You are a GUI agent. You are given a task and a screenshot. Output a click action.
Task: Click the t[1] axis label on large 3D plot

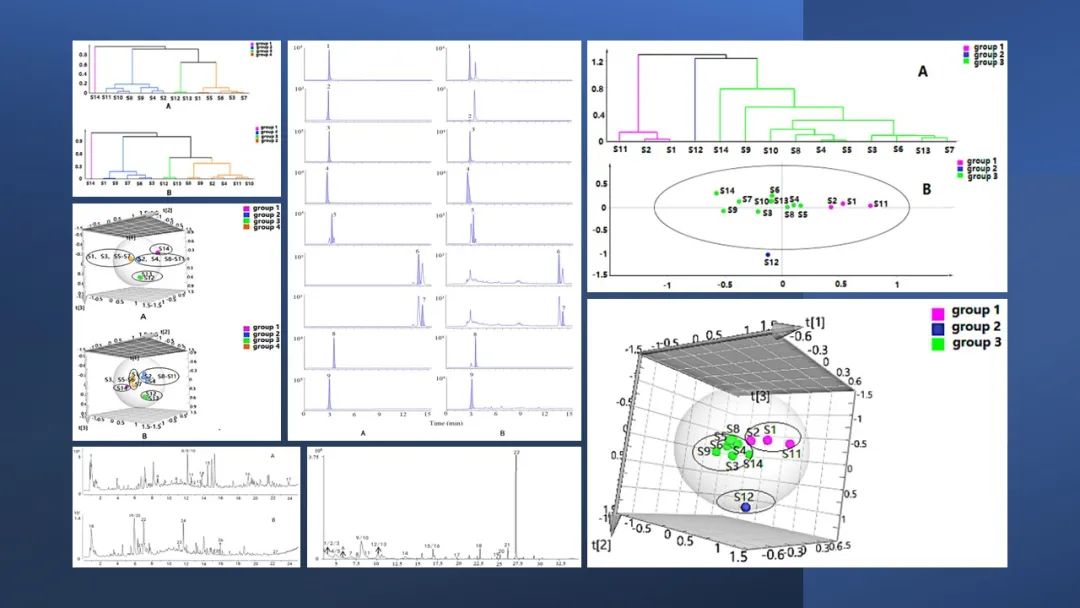[x=815, y=325]
